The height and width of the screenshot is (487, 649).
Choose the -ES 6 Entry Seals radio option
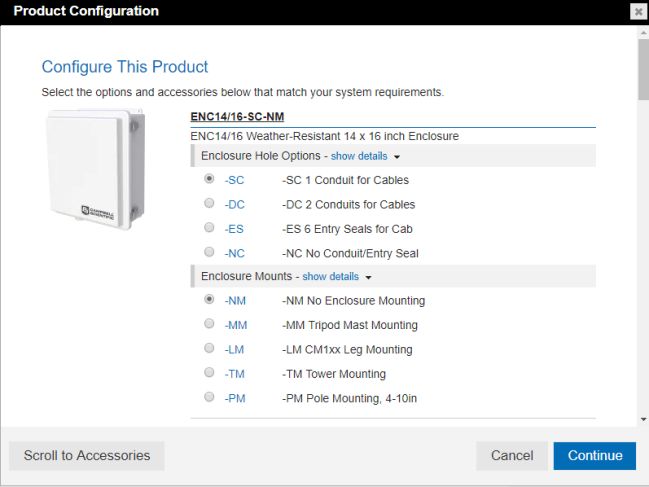(x=209, y=228)
